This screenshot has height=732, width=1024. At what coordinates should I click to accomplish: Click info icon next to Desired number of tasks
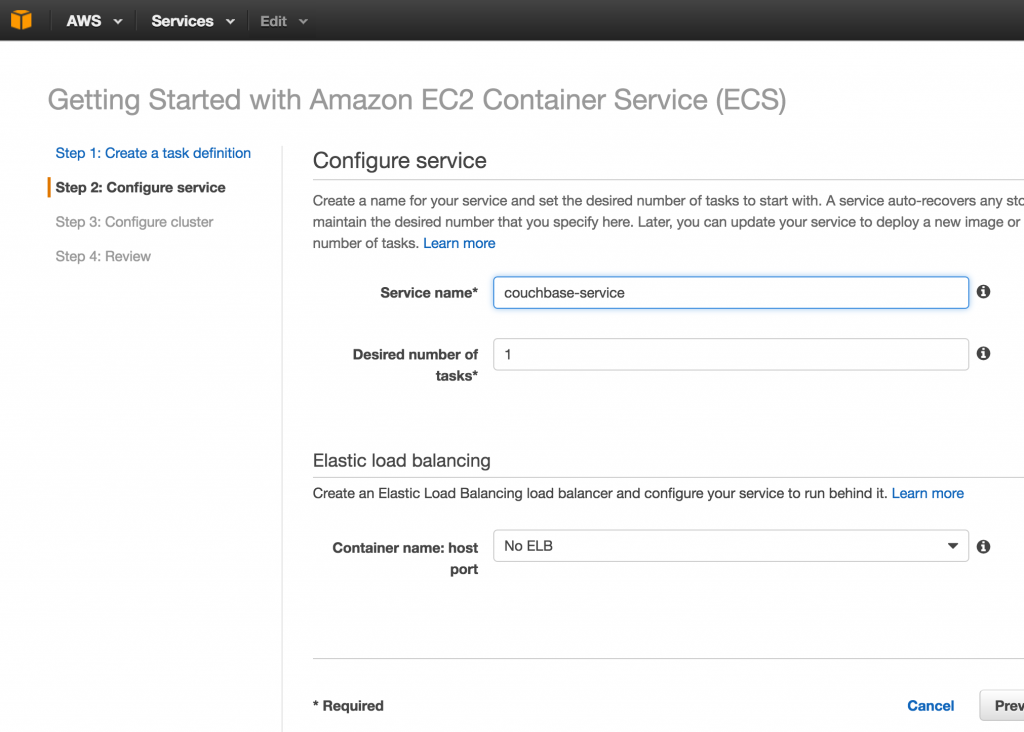click(x=983, y=353)
